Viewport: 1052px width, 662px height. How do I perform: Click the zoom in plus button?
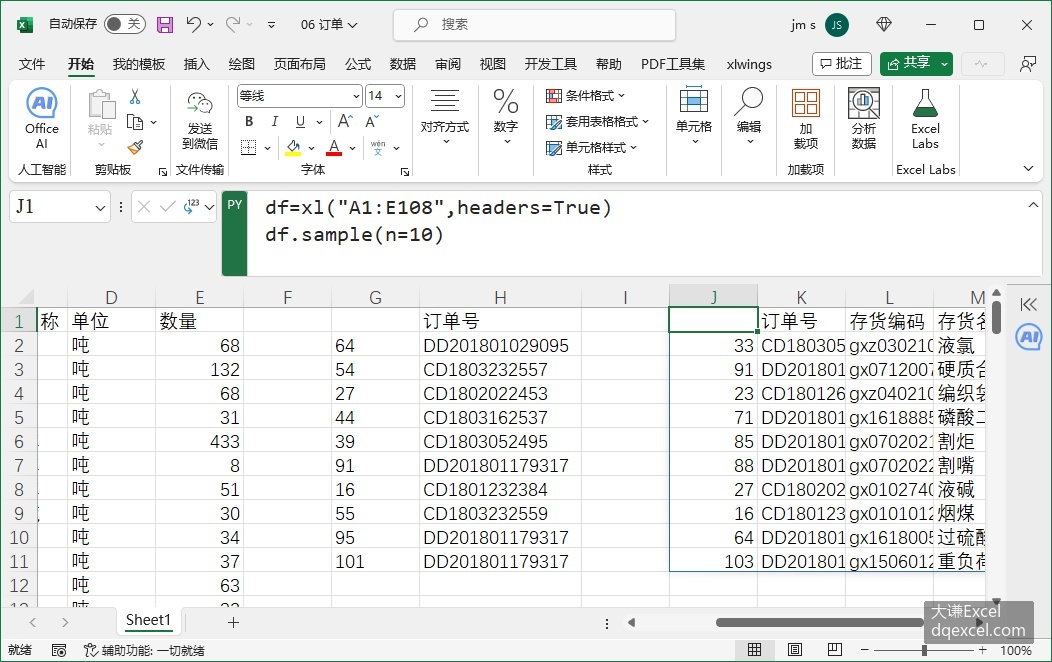click(982, 650)
